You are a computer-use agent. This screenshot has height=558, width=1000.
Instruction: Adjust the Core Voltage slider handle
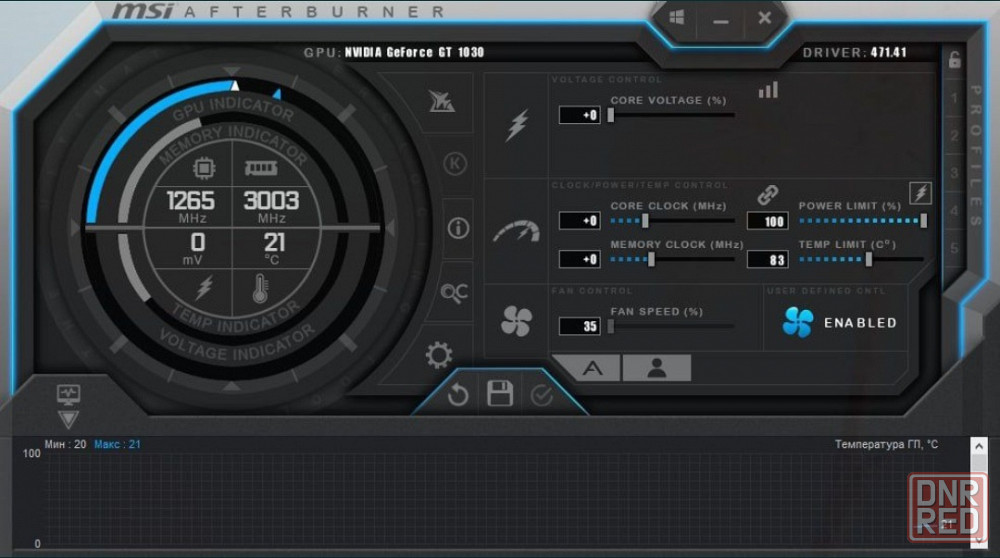(x=610, y=115)
